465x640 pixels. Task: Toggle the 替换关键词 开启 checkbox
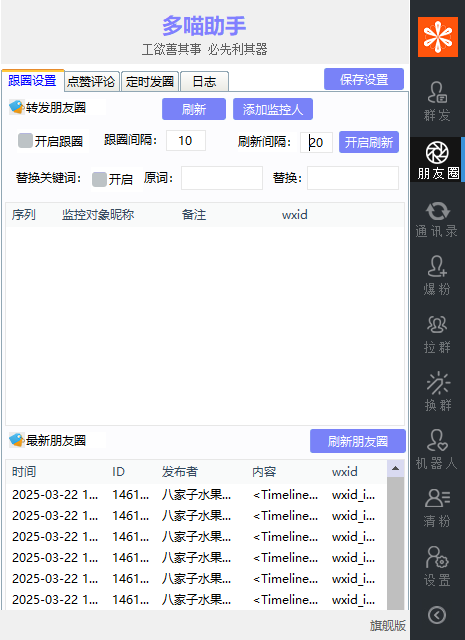click(99, 179)
